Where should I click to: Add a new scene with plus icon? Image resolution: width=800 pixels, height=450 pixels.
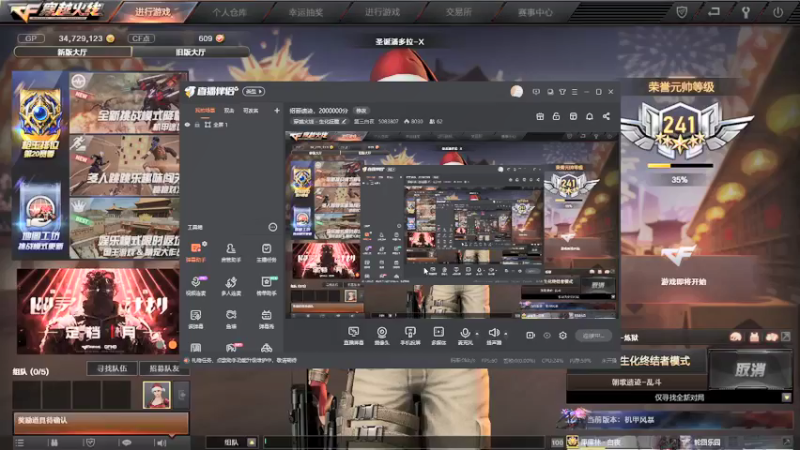[277, 110]
